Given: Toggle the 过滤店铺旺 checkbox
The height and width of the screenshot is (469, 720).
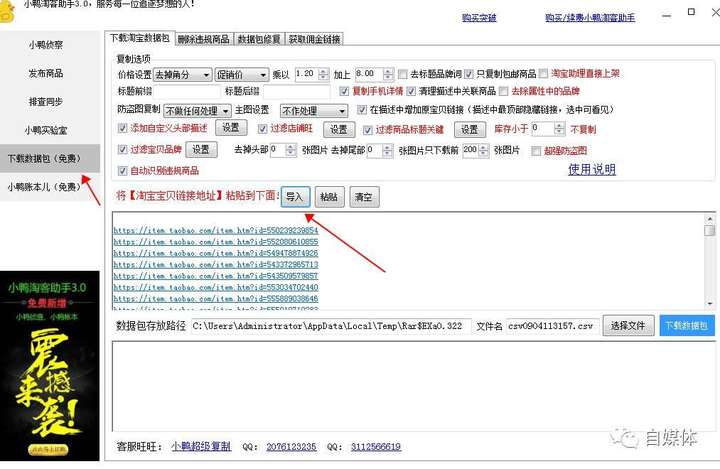Looking at the screenshot, I should click(262, 129).
